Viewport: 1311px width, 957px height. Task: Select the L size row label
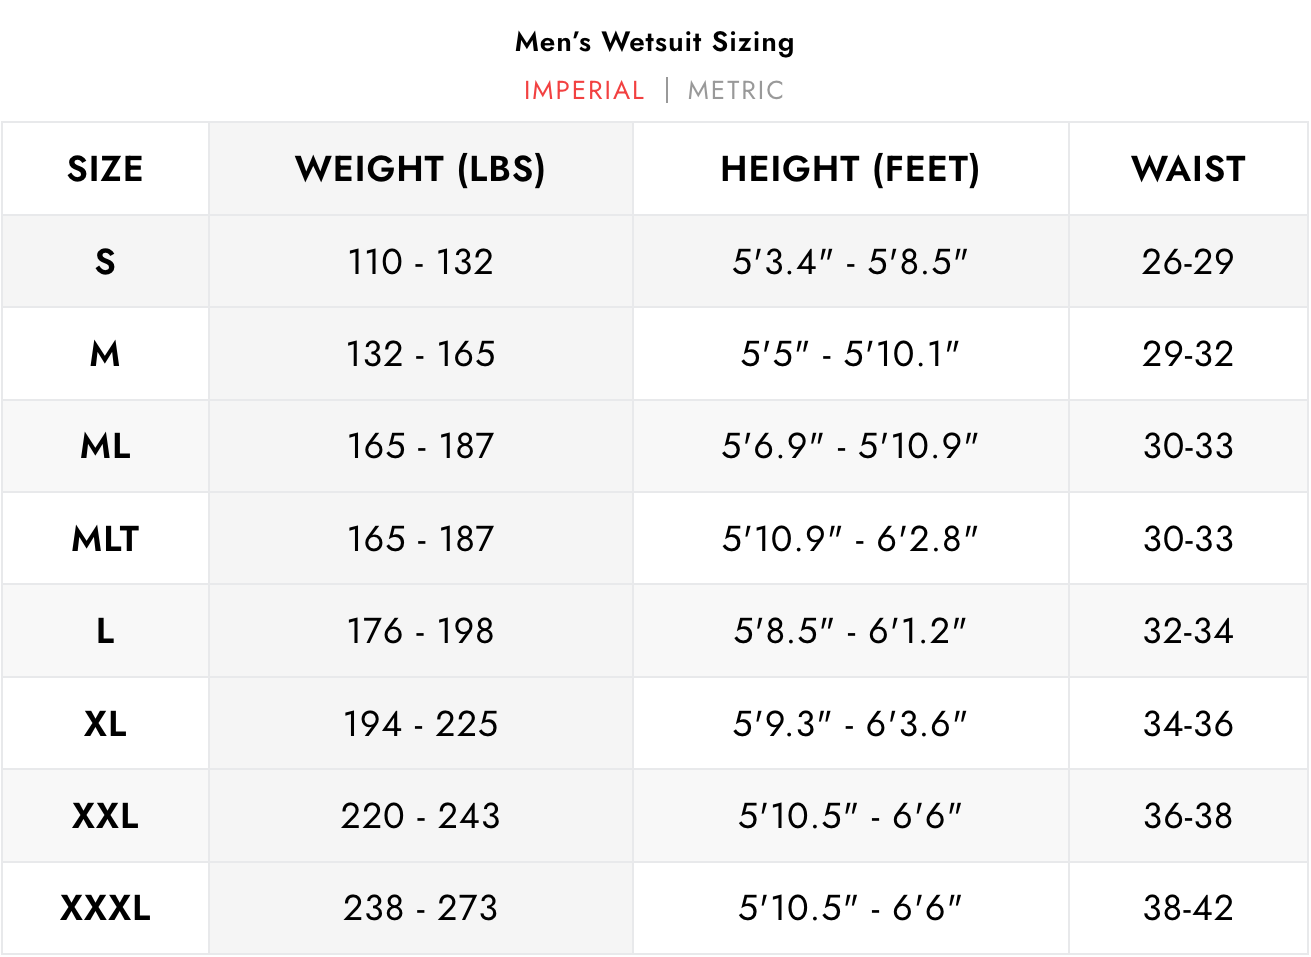(105, 631)
